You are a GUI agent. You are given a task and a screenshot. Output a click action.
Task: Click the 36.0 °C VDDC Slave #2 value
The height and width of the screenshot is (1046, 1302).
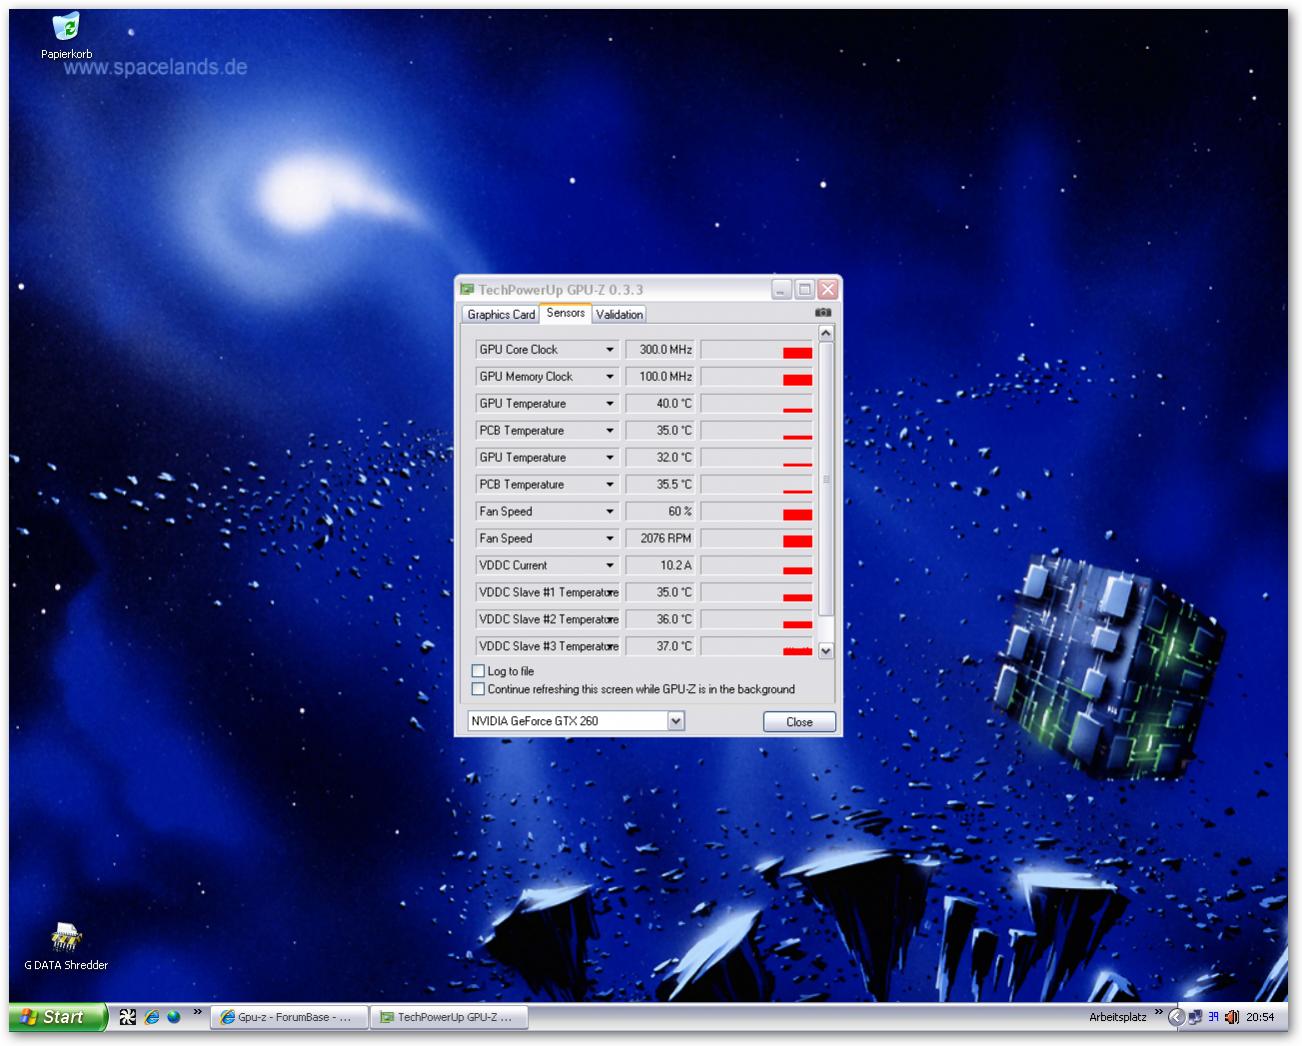(x=660, y=619)
